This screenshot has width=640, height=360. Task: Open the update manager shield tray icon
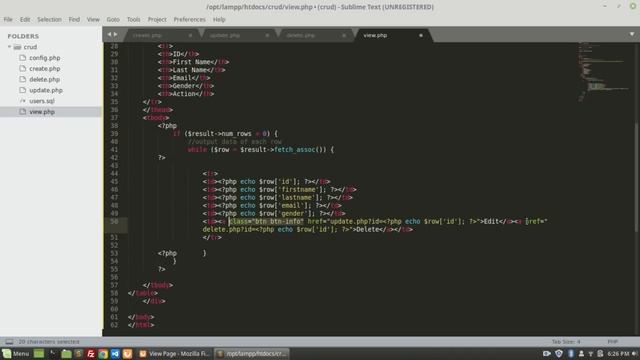(559, 353)
